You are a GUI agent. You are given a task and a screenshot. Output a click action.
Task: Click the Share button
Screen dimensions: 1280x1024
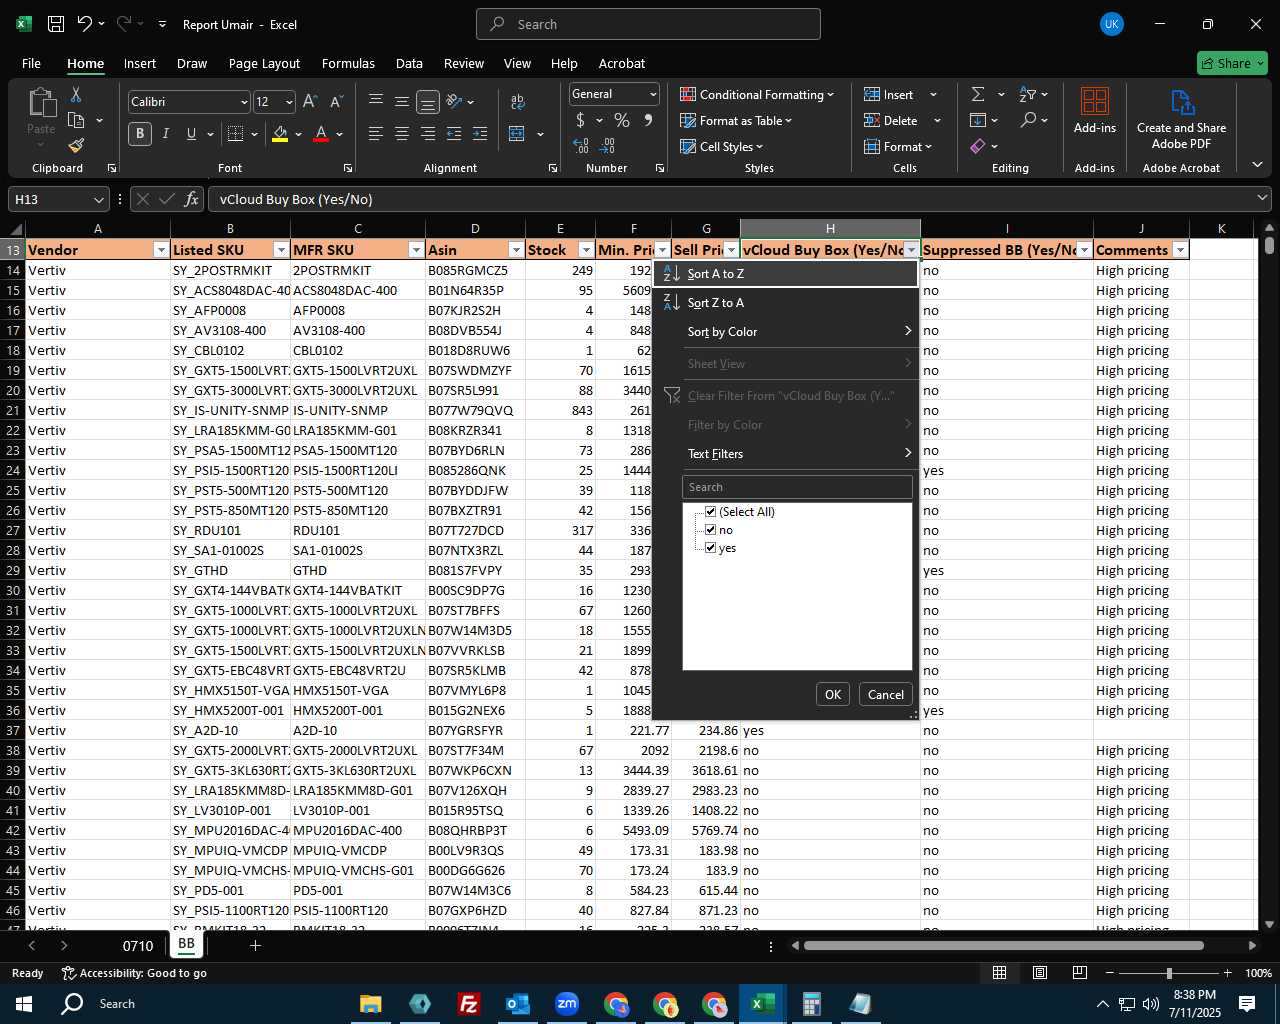coord(1232,63)
